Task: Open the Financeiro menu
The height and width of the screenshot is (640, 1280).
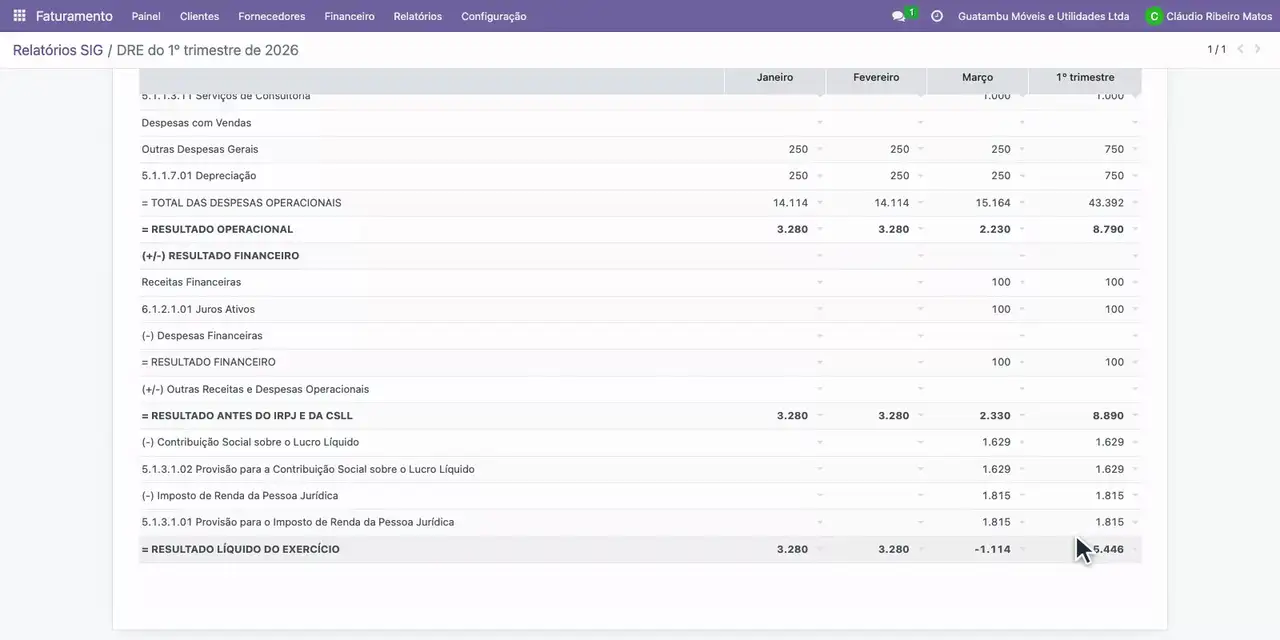Action: pos(349,16)
